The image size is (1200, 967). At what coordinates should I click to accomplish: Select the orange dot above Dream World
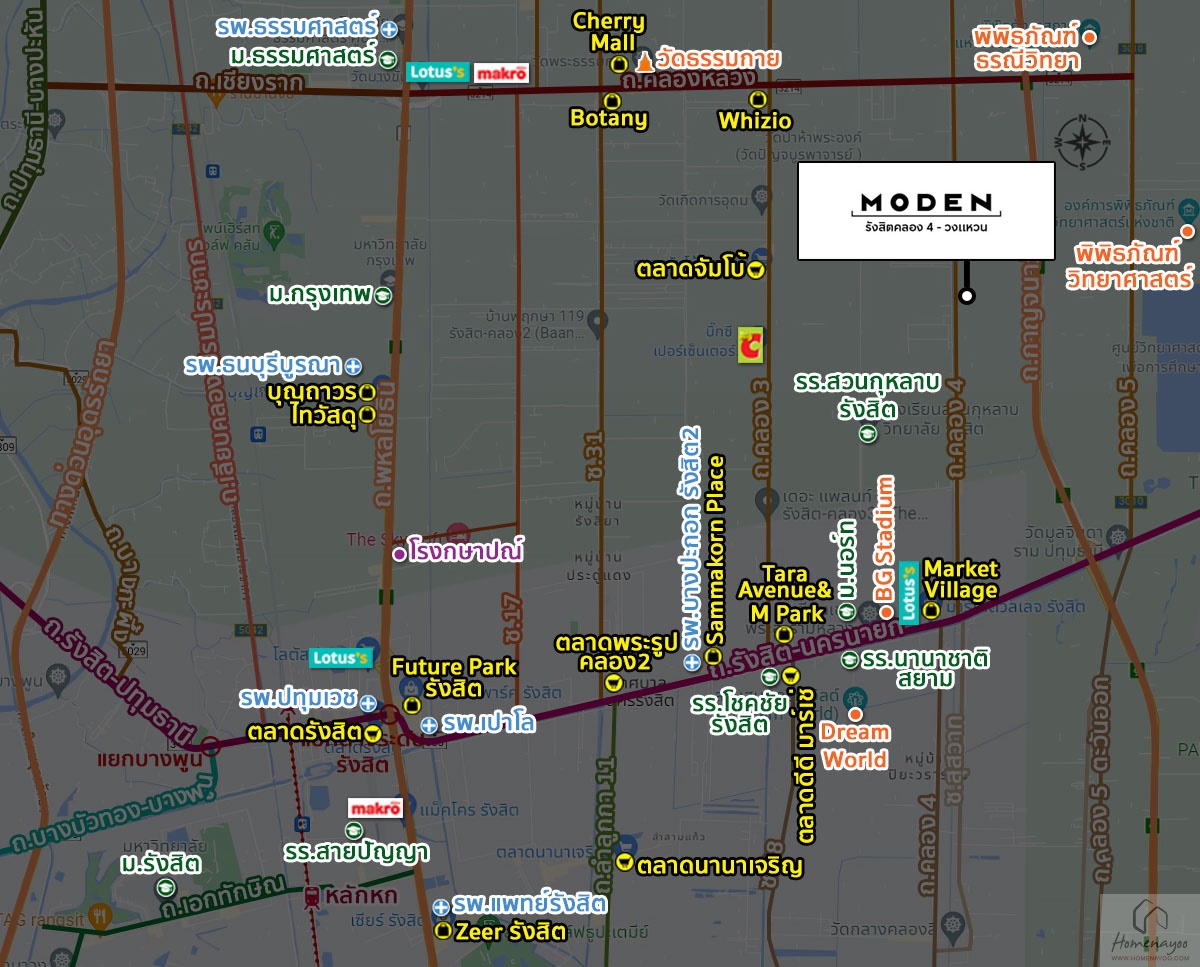(856, 714)
